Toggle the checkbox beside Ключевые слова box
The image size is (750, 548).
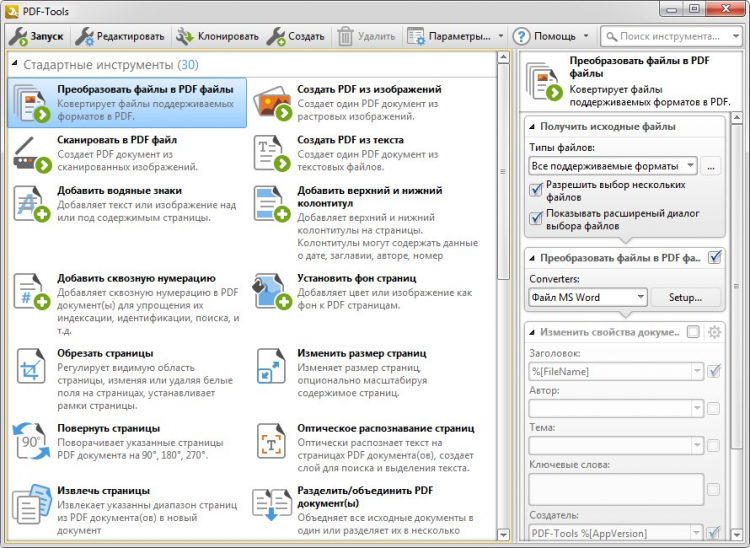point(713,489)
